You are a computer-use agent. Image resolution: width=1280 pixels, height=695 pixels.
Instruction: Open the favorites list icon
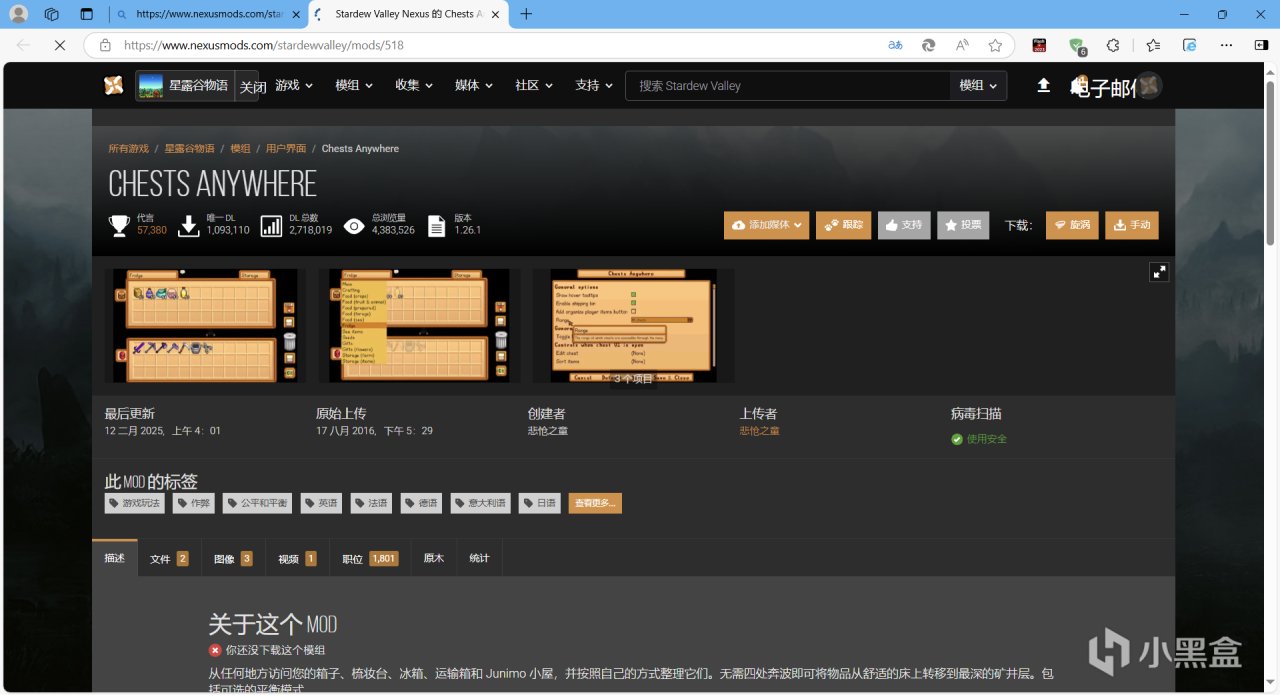(x=1153, y=45)
